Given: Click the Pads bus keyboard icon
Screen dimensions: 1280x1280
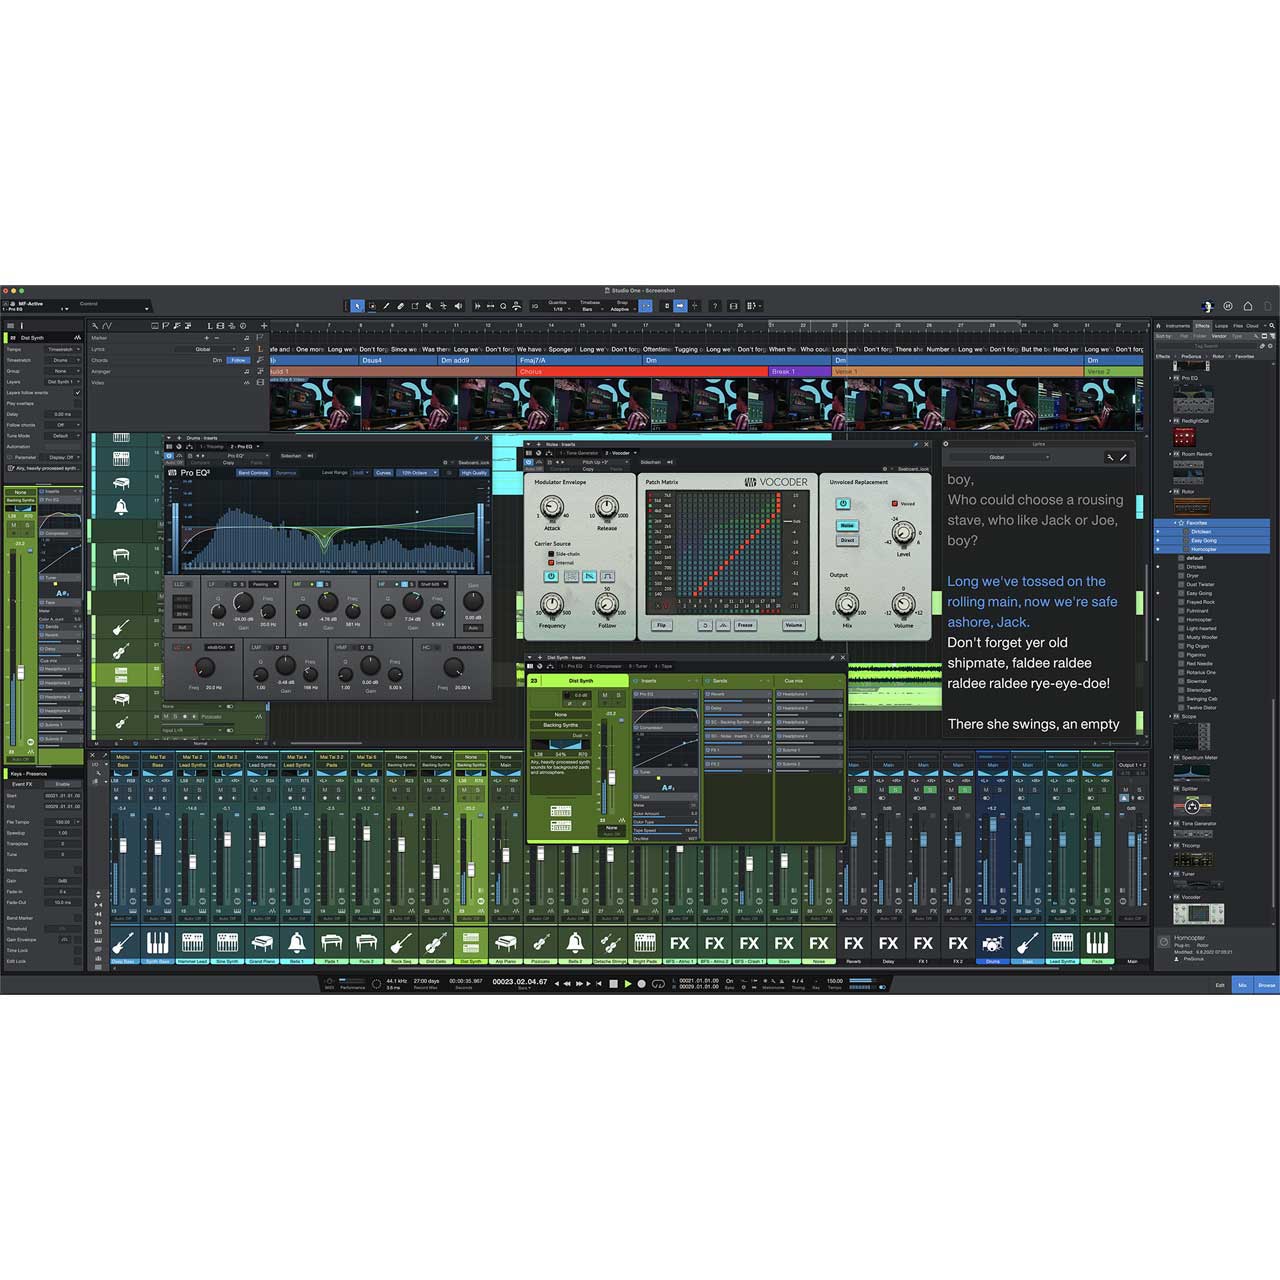Looking at the screenshot, I should 1097,942.
